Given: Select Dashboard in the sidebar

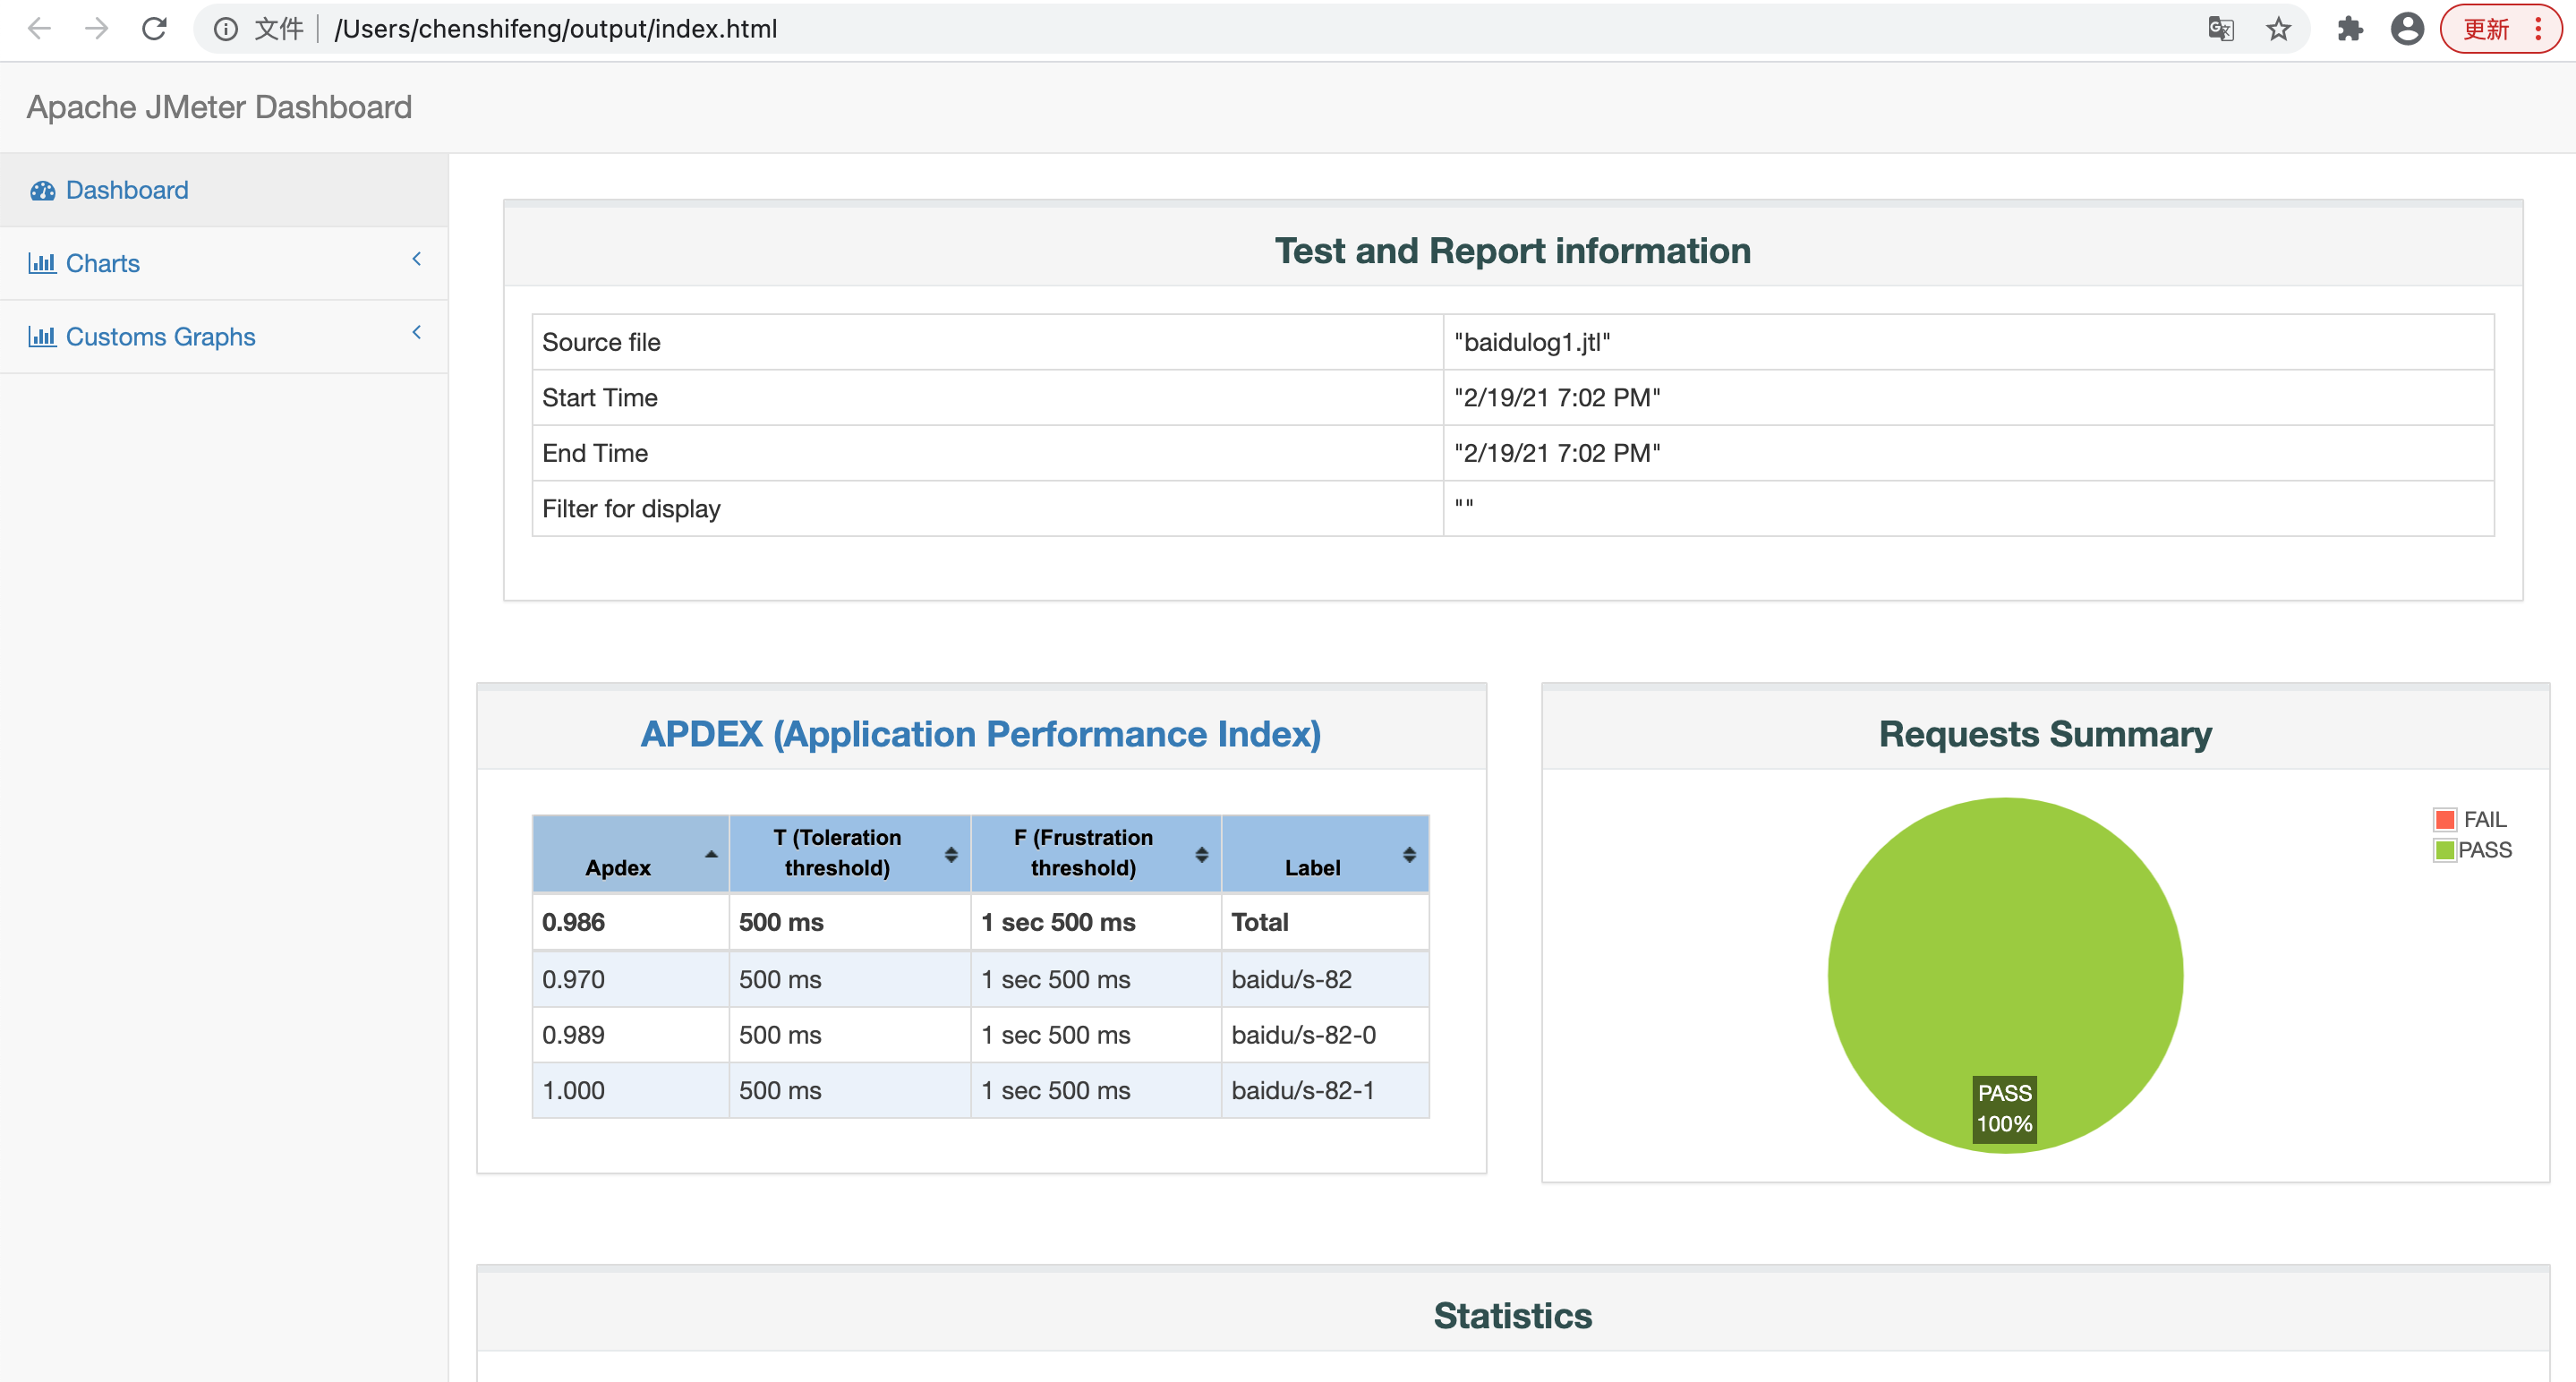Looking at the screenshot, I should (x=224, y=190).
